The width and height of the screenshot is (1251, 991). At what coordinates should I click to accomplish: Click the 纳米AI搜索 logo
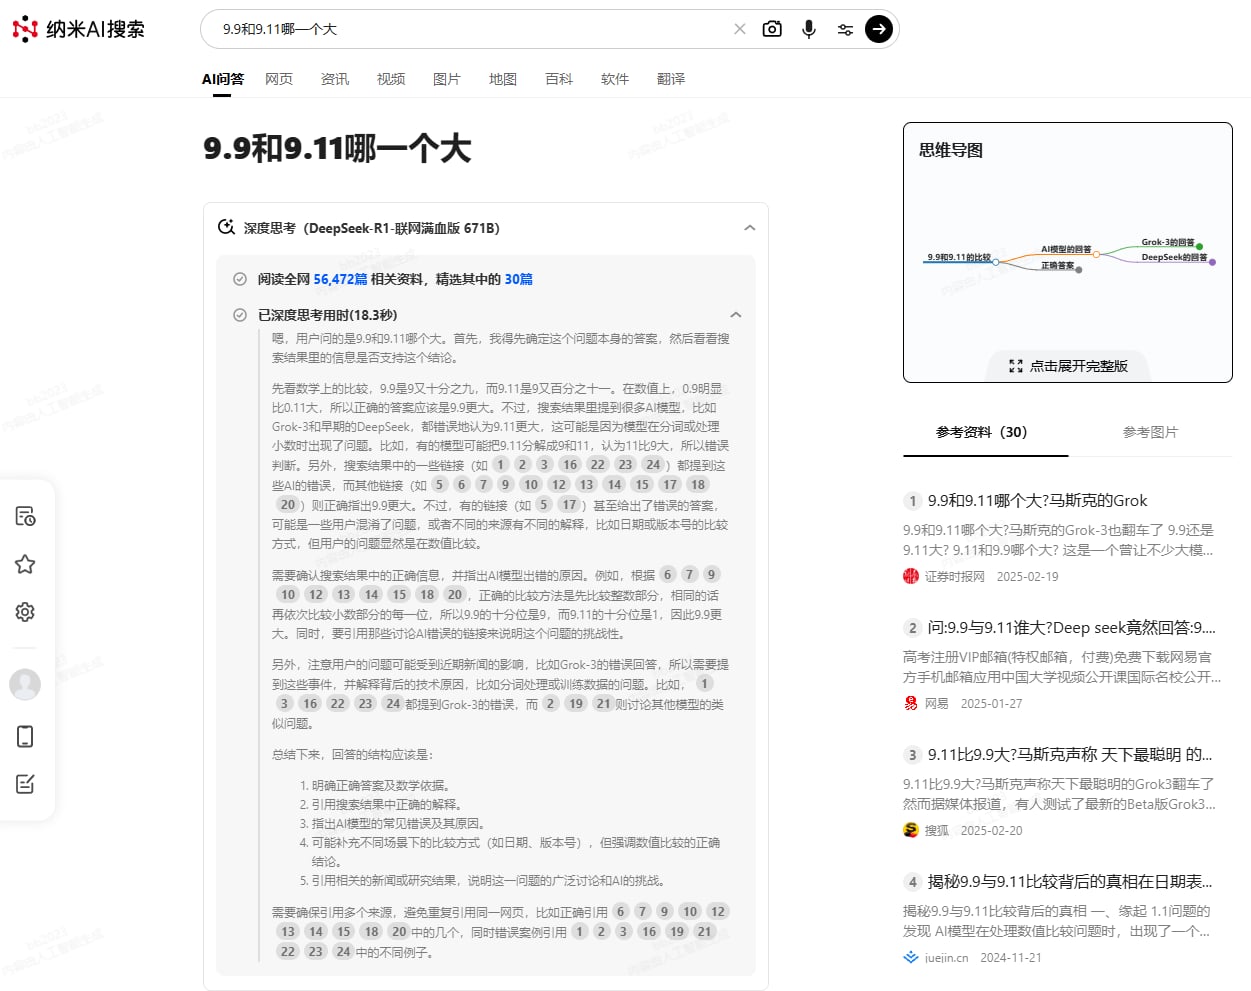(78, 29)
